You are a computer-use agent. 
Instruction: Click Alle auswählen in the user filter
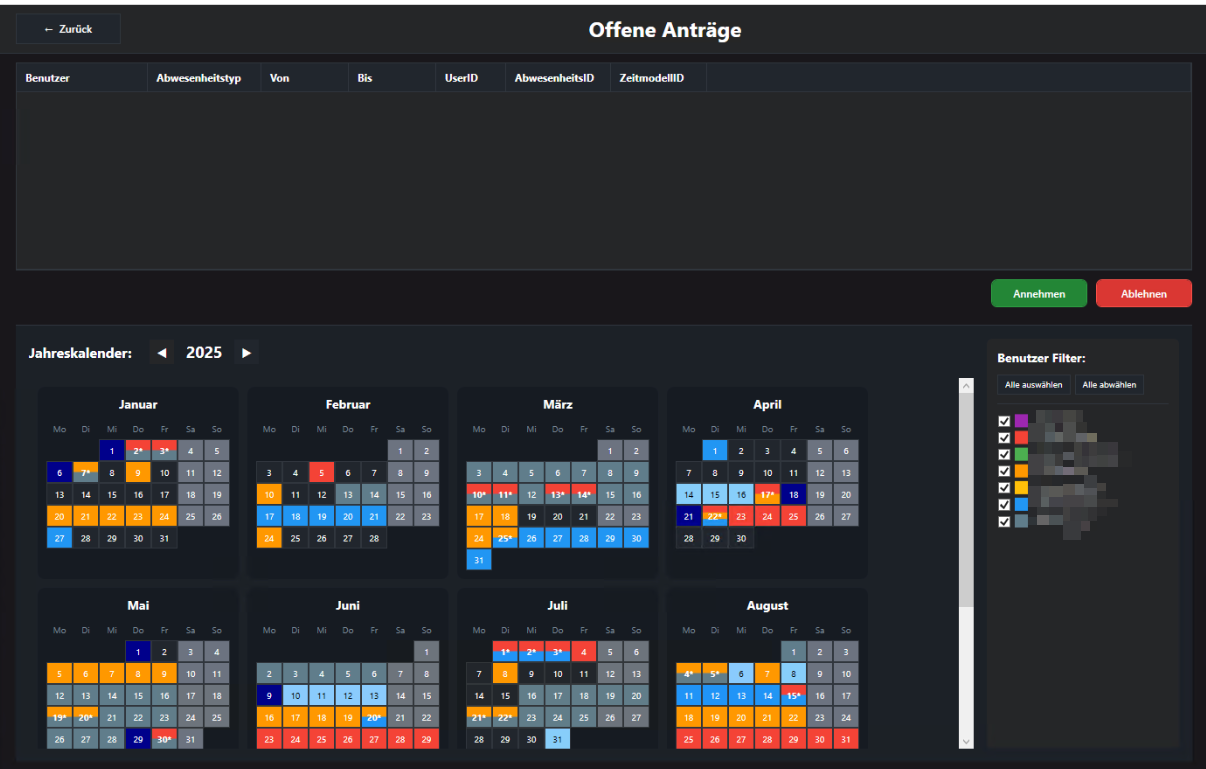pyautogui.click(x=1034, y=385)
